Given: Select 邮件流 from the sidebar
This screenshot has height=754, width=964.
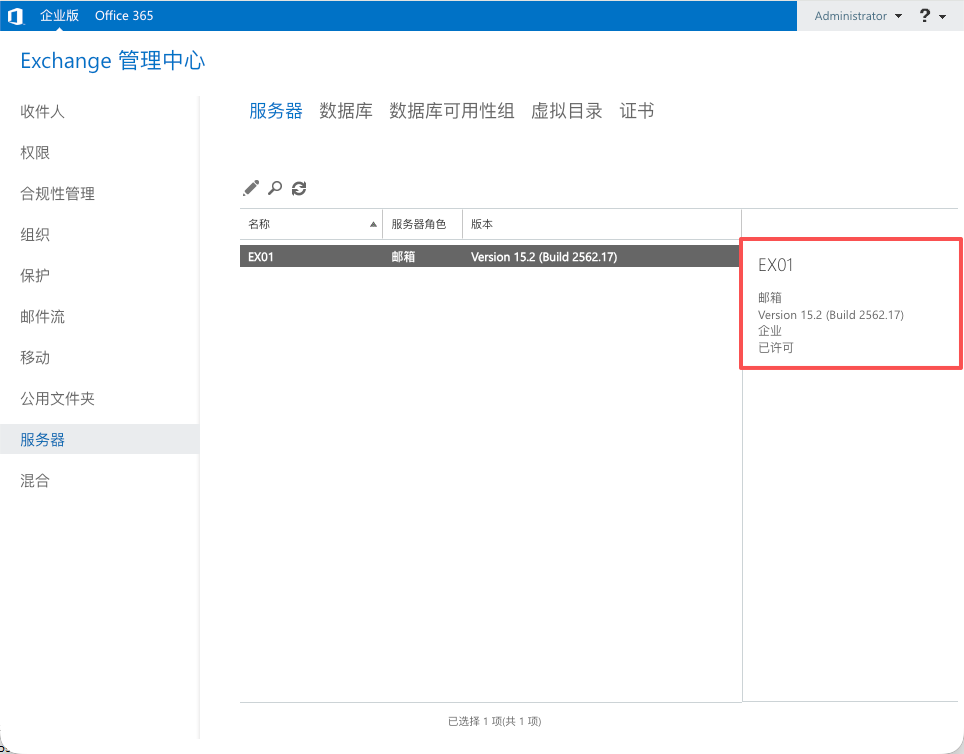Looking at the screenshot, I should click(x=43, y=317).
